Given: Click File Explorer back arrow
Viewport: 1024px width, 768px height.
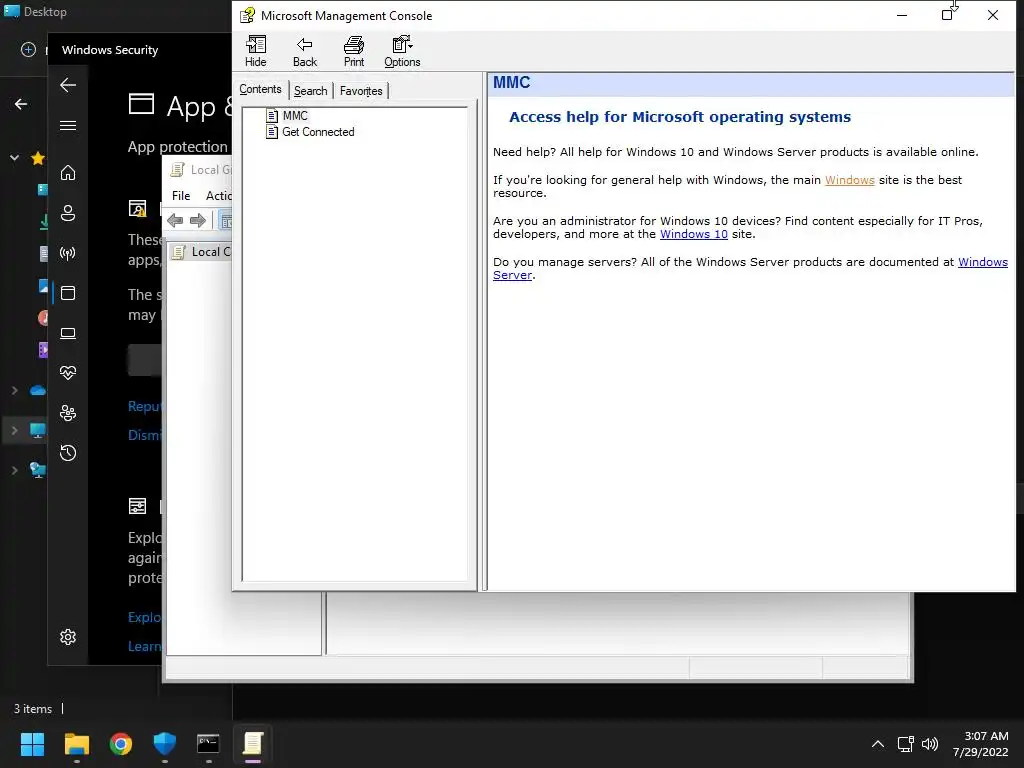Looking at the screenshot, I should tap(21, 104).
